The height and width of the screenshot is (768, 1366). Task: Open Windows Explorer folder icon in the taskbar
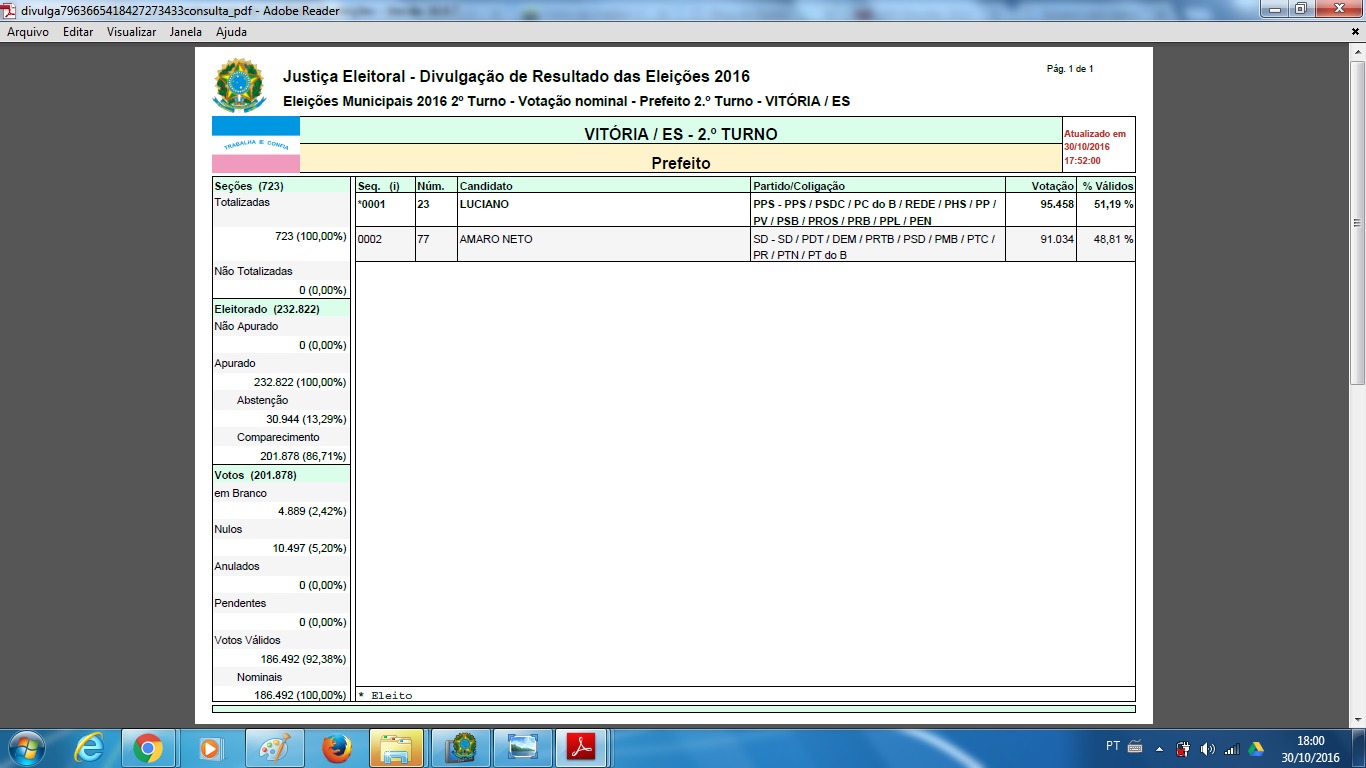click(x=397, y=748)
